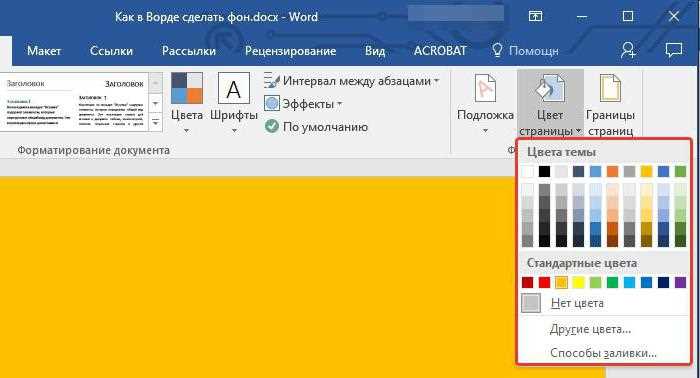Open the Вид ribbon tab
The image size is (700, 378).
[x=375, y=51]
